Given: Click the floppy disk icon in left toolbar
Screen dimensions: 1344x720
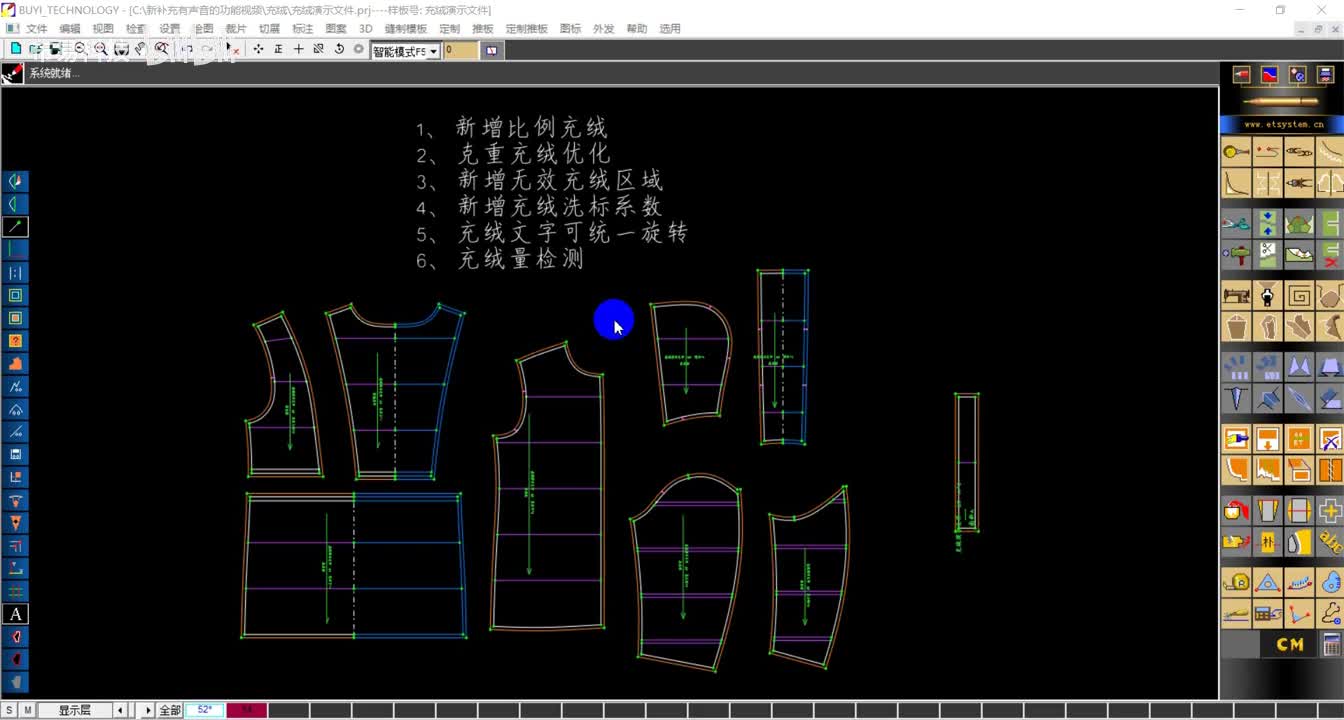Looking at the screenshot, I should click(x=16, y=454).
